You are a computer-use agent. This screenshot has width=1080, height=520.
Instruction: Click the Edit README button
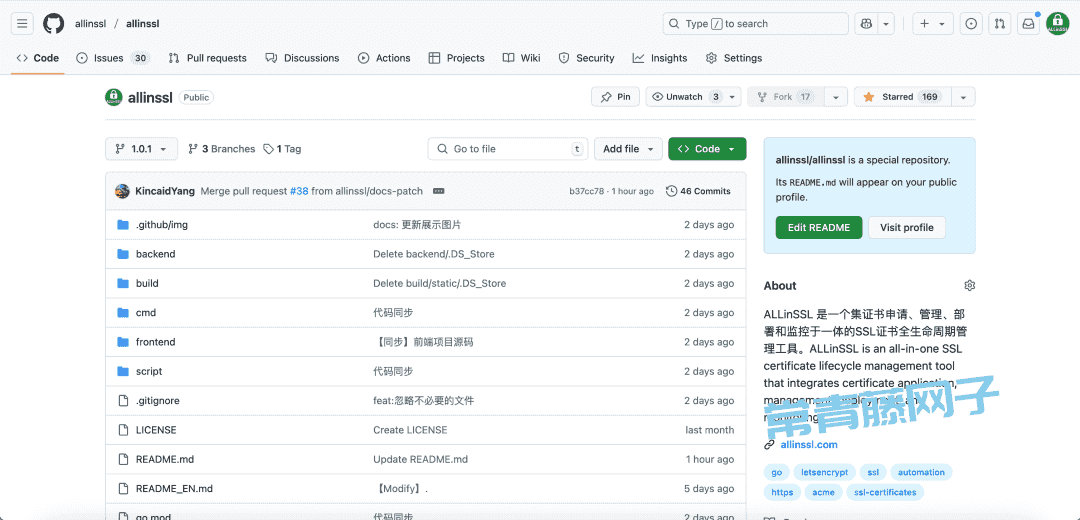point(819,227)
